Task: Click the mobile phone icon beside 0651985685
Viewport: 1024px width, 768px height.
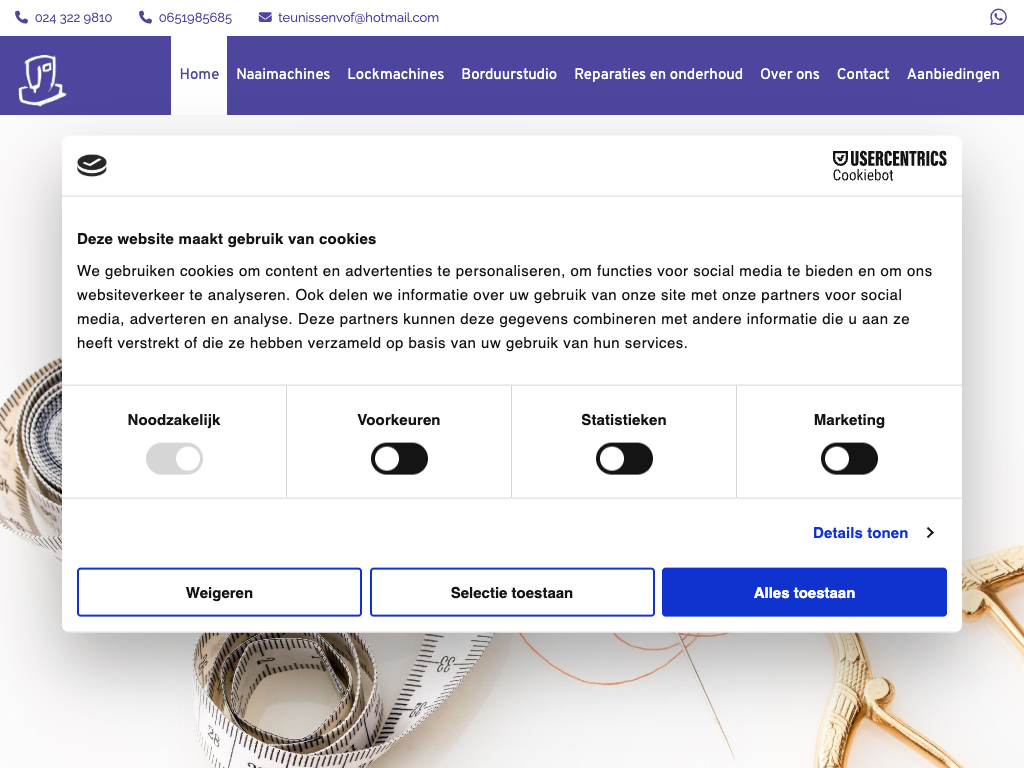Action: point(145,17)
